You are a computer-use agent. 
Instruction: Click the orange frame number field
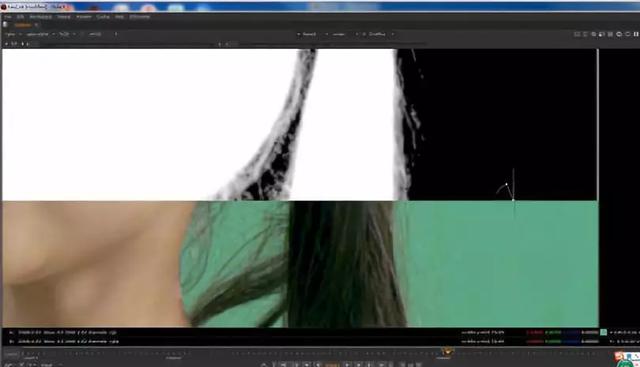(x=332, y=365)
